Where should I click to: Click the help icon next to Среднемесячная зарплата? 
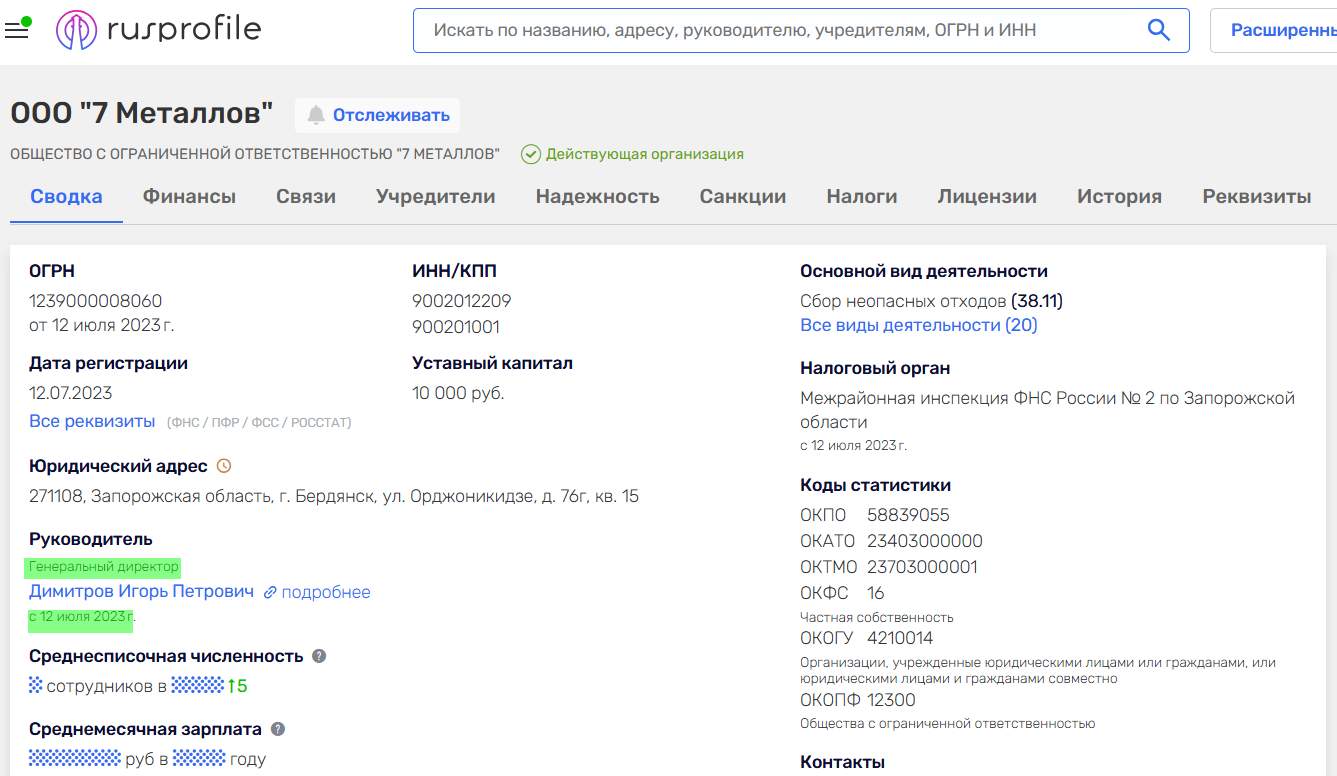pos(278,729)
